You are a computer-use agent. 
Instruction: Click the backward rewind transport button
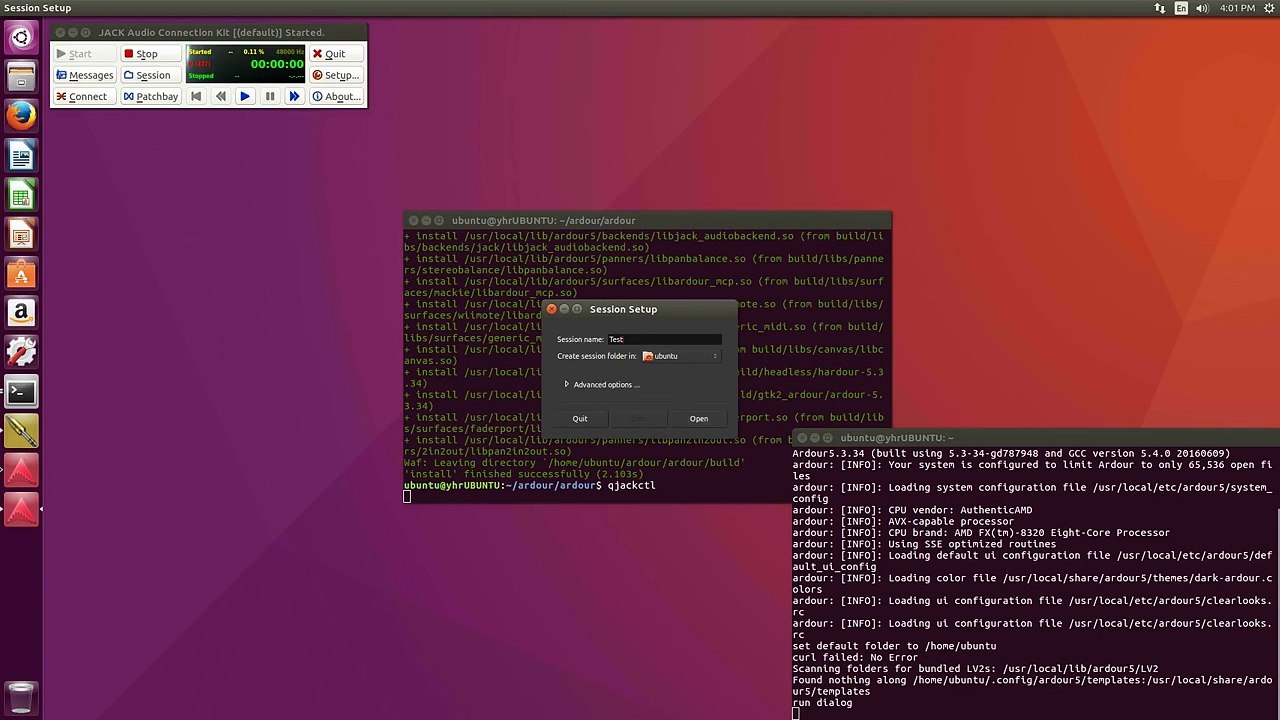pos(221,97)
